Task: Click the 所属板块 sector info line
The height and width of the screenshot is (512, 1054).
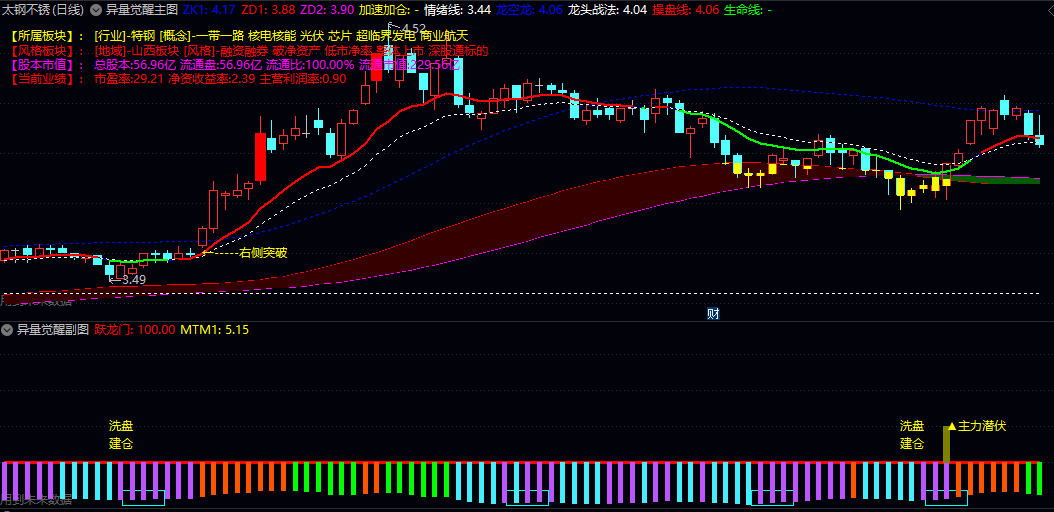Action: pyautogui.click(x=239, y=36)
